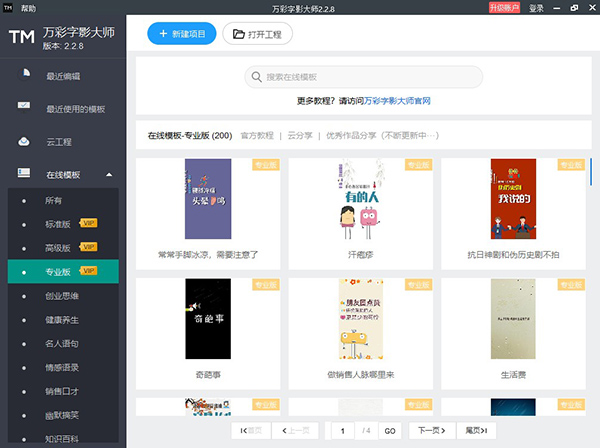Select the 幽默搞笑 category
Viewport: 600px width, 448px height.
(x=63, y=415)
